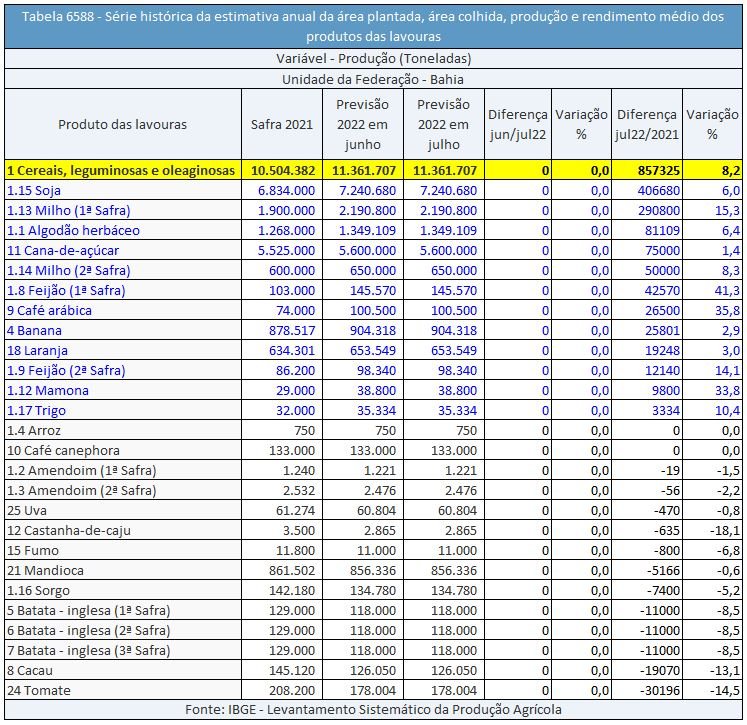Screen dimensions: 747x725
Task: Select '4 Banana' row label
Action: click(34, 331)
